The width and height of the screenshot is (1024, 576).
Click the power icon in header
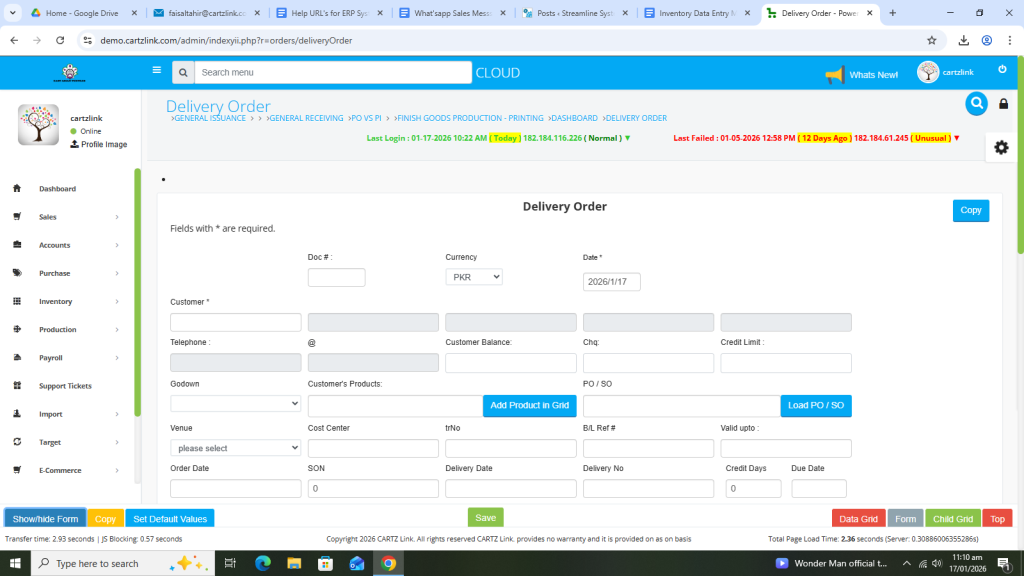(x=1002, y=69)
